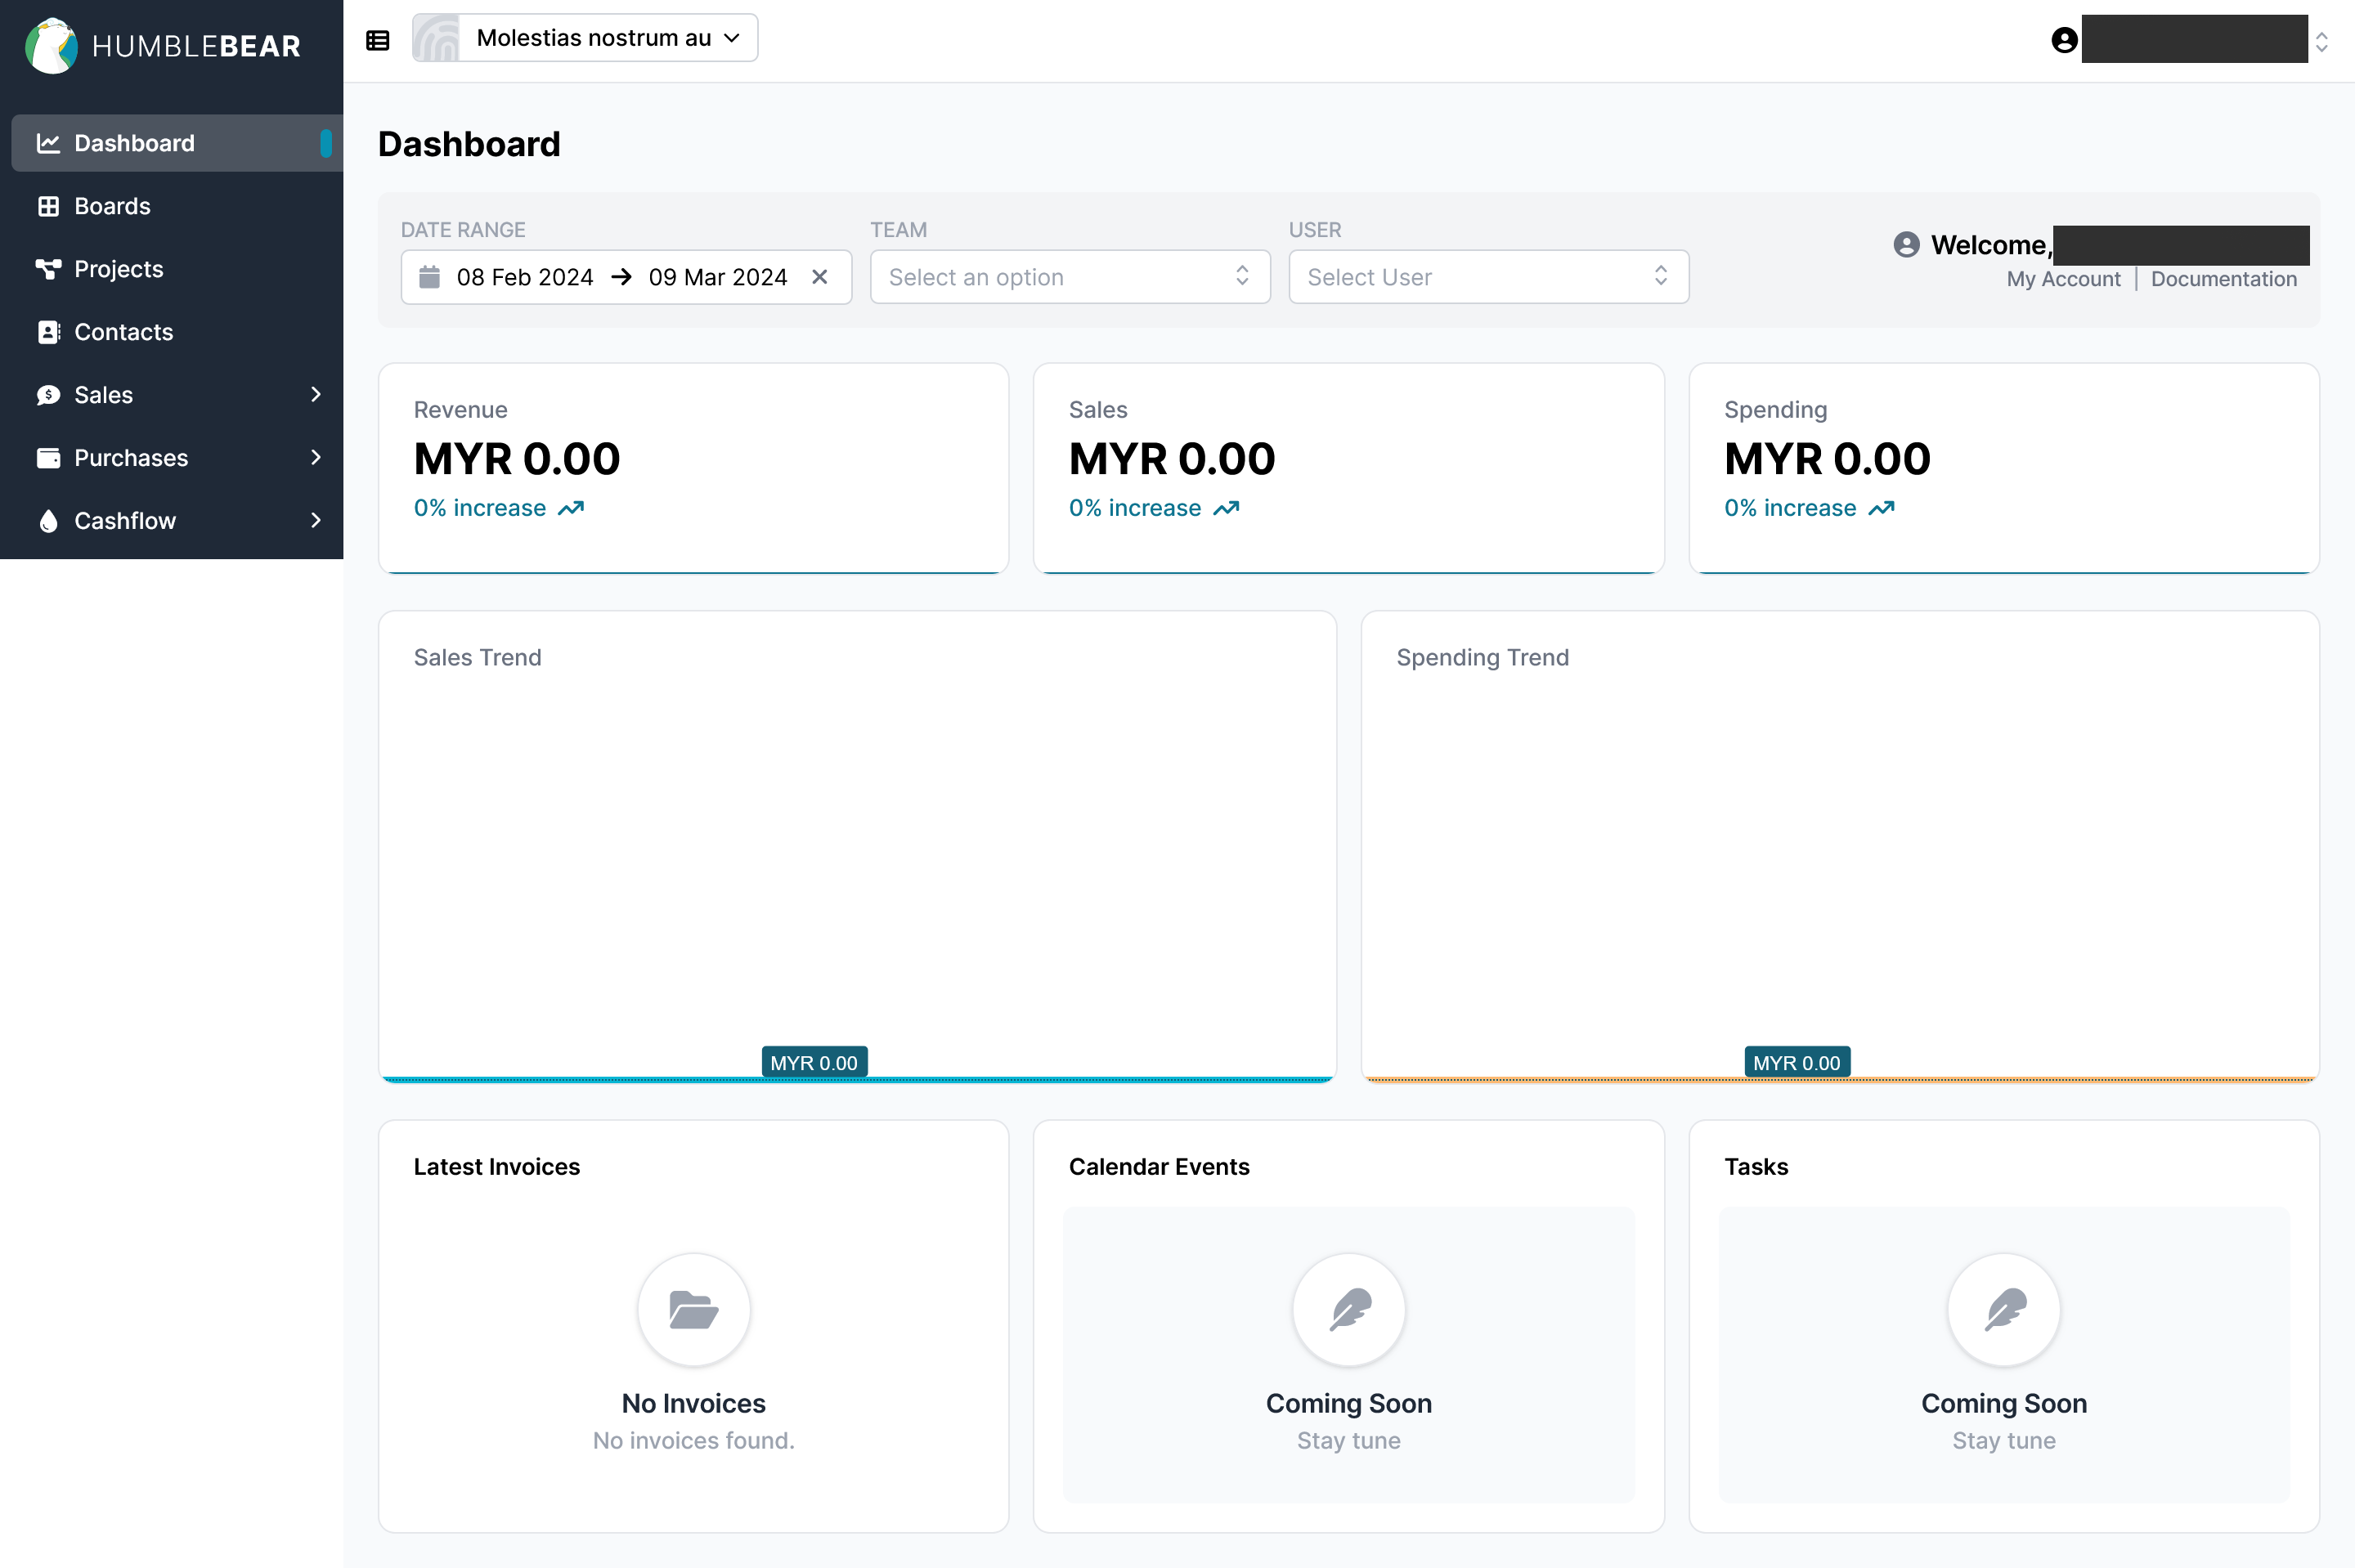Click the profile icon beside Welcome
Image resolution: width=2355 pixels, height=1568 pixels.
point(1906,245)
